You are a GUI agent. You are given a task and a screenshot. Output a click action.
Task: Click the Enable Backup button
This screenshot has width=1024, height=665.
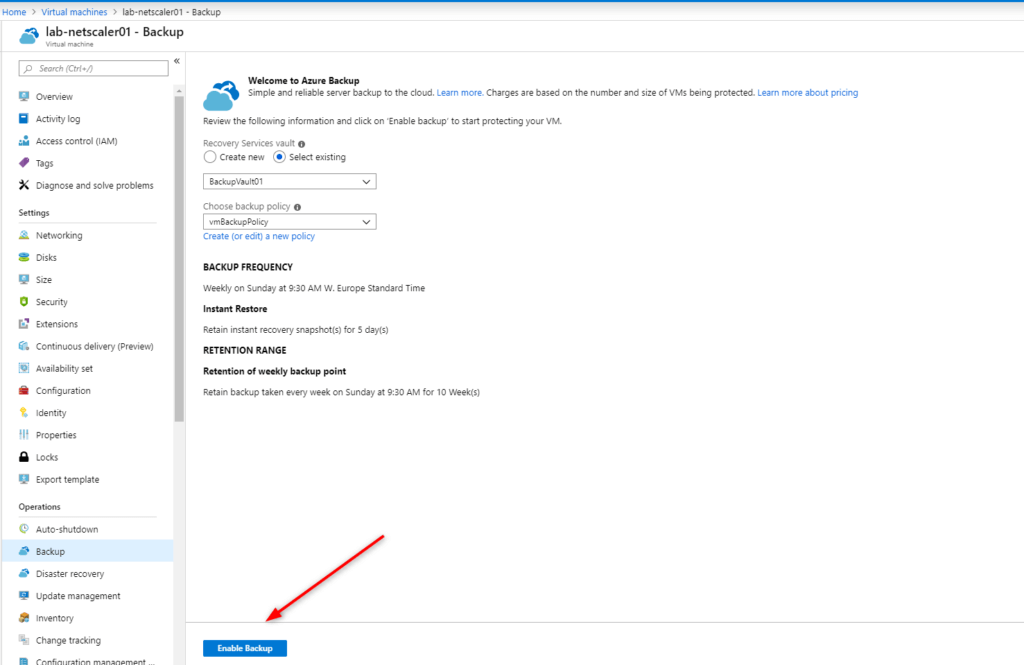[245, 648]
